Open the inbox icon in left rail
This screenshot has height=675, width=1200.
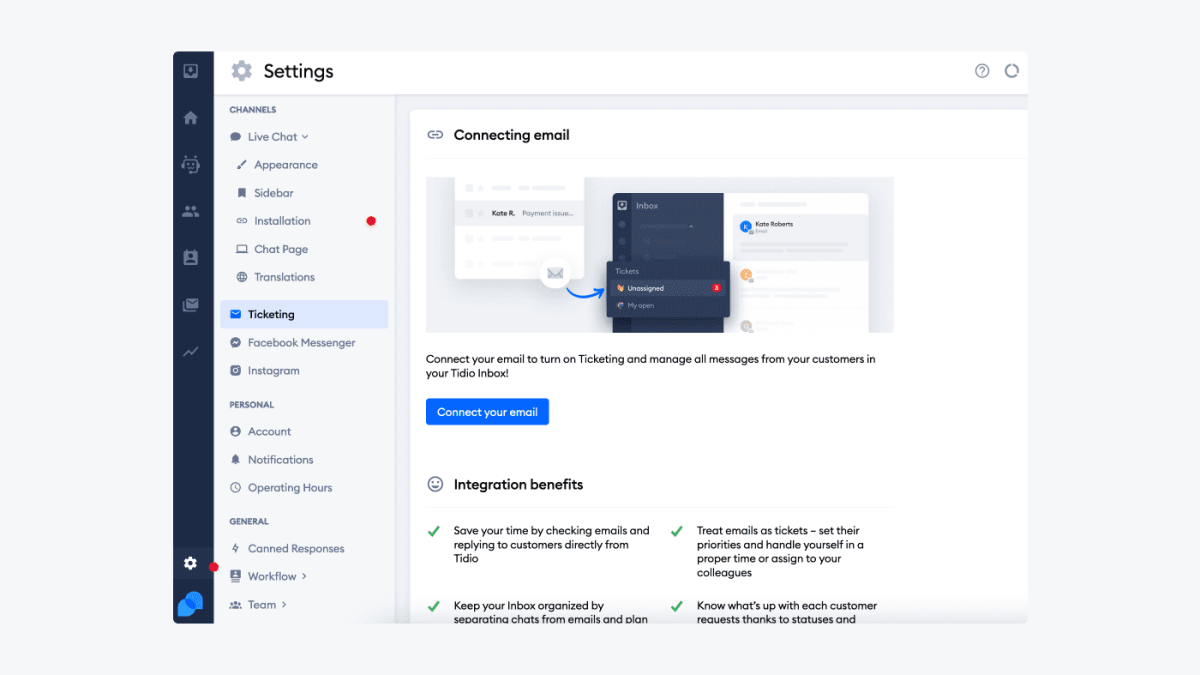[190, 71]
